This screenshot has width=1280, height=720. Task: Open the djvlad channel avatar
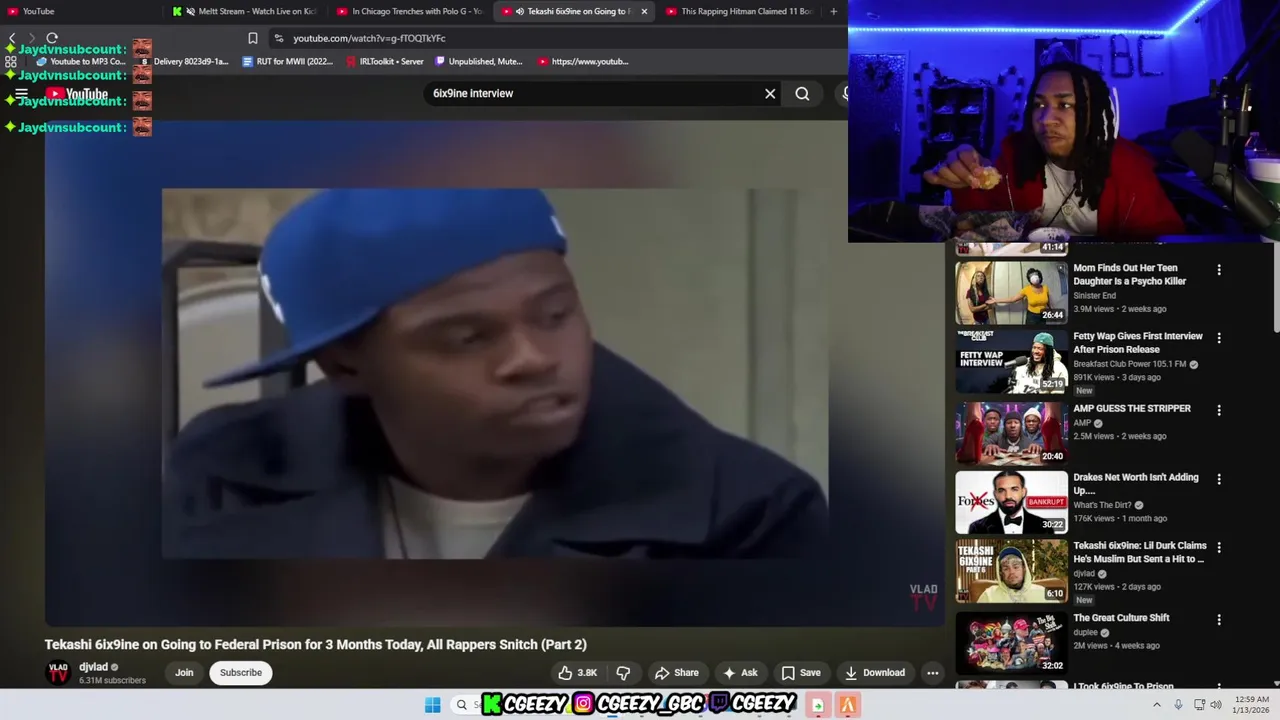(58, 672)
